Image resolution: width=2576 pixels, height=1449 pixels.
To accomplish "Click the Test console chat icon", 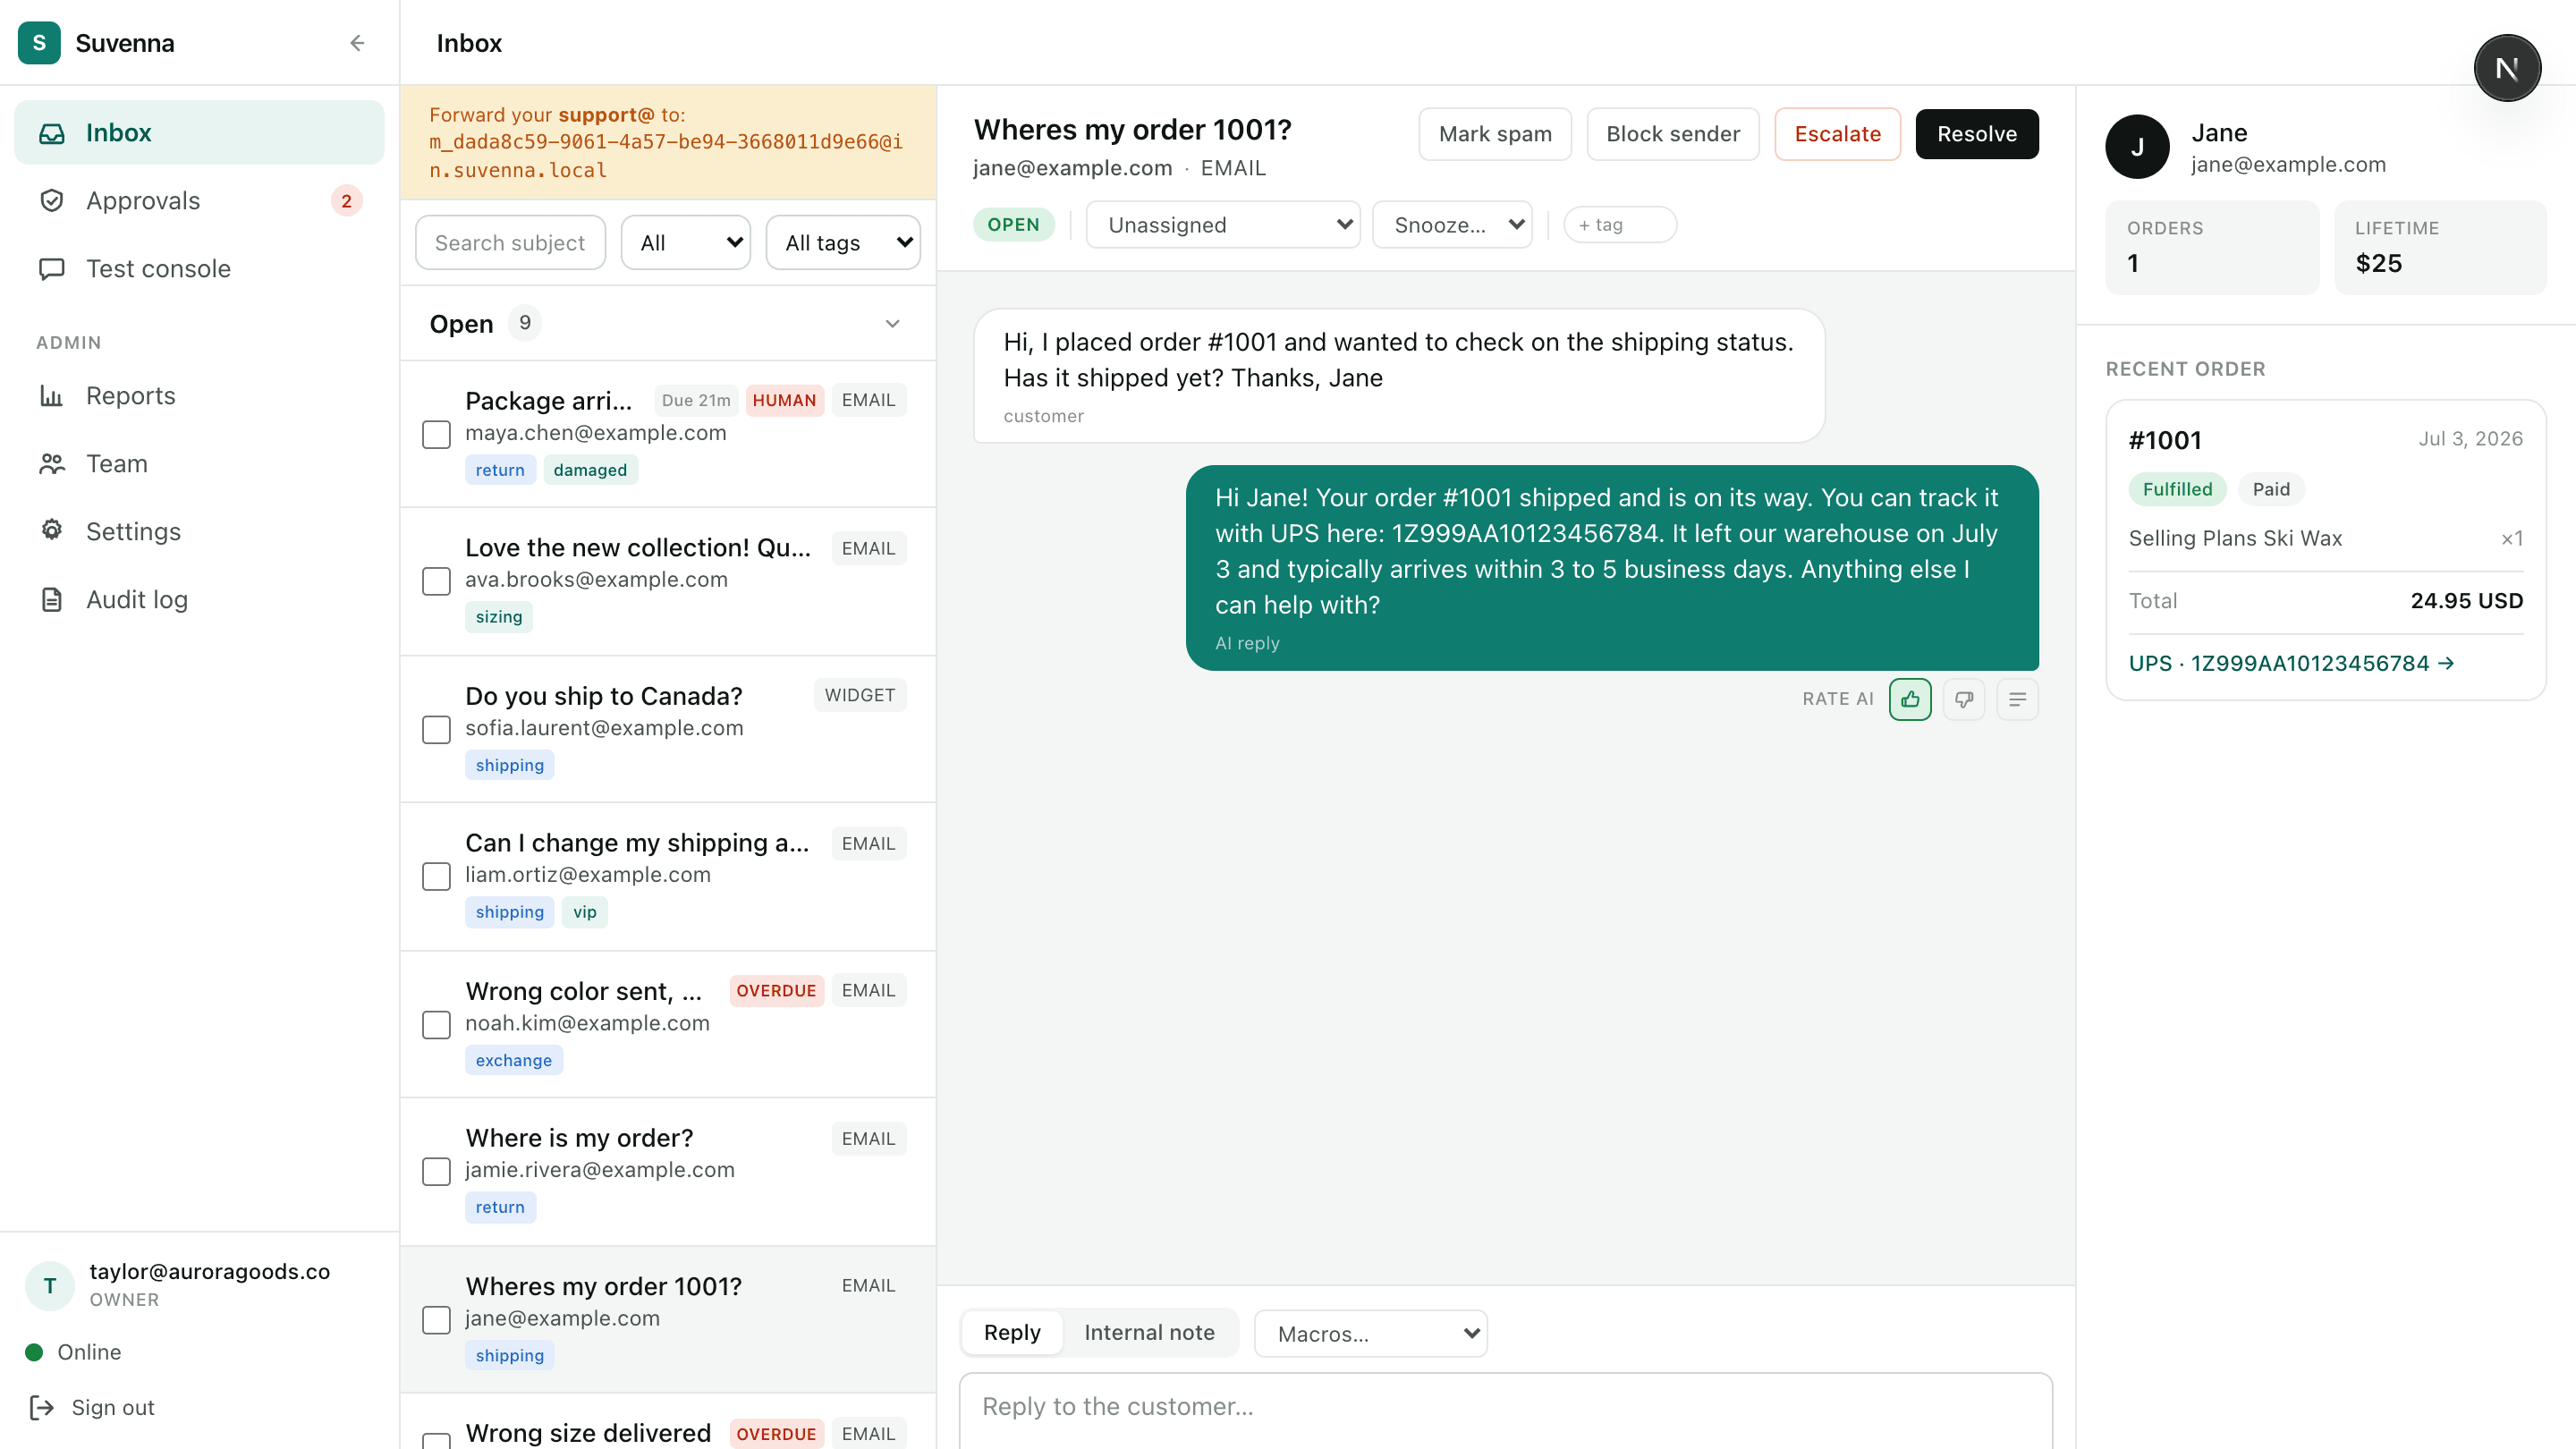I will [52, 269].
